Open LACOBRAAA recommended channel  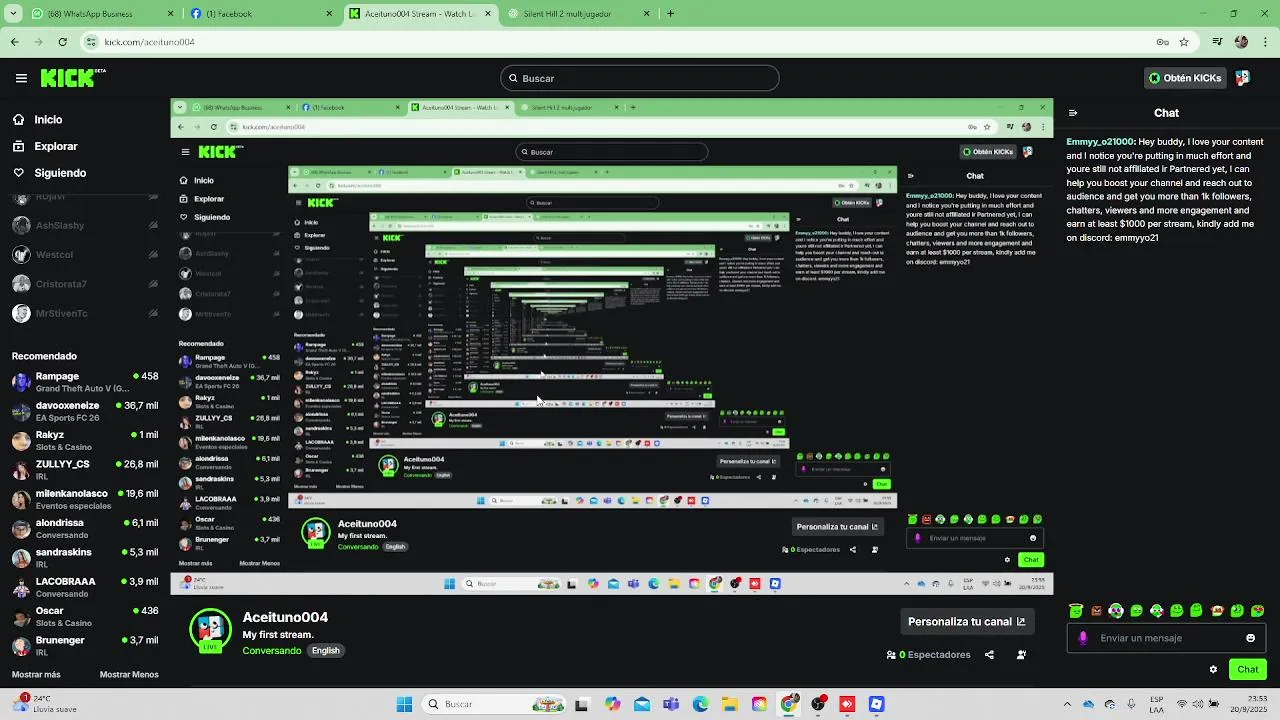85,587
